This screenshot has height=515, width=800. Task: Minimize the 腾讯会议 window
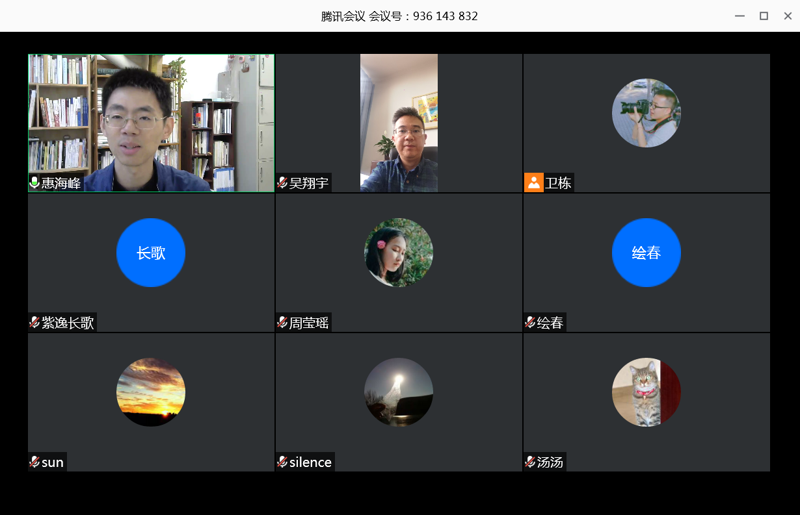click(x=740, y=16)
